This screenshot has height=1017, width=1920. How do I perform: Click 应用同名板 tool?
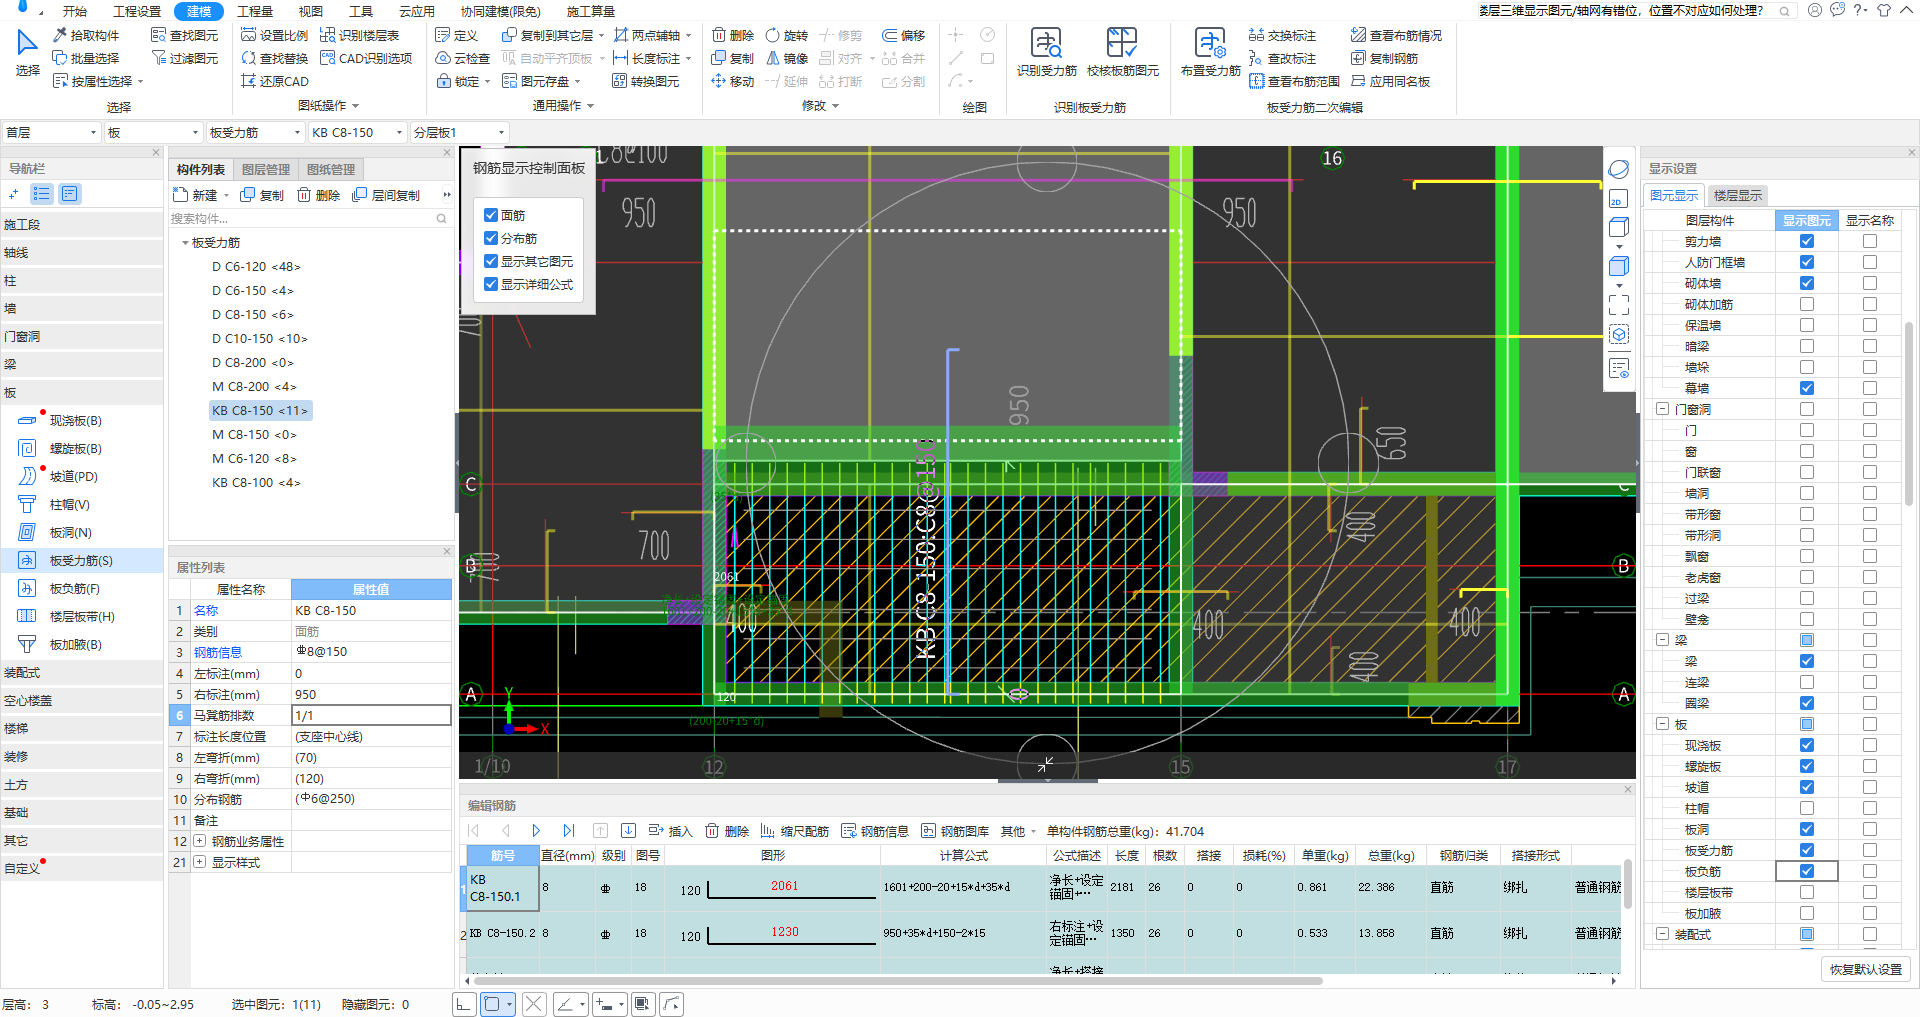(x=1390, y=81)
